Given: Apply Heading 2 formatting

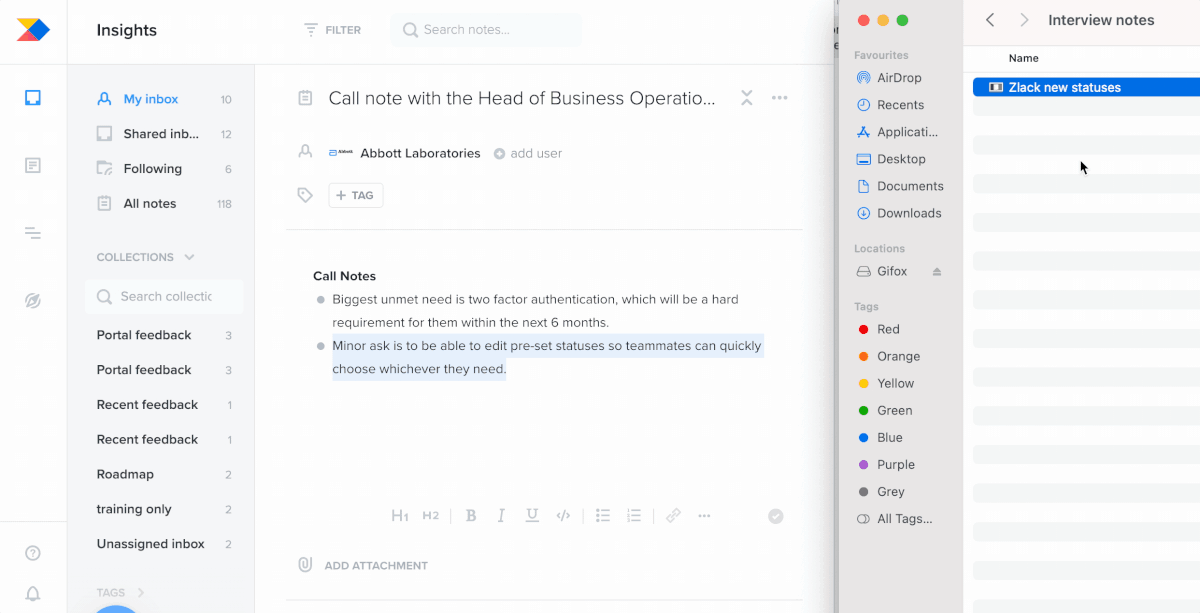Looking at the screenshot, I should click(431, 516).
